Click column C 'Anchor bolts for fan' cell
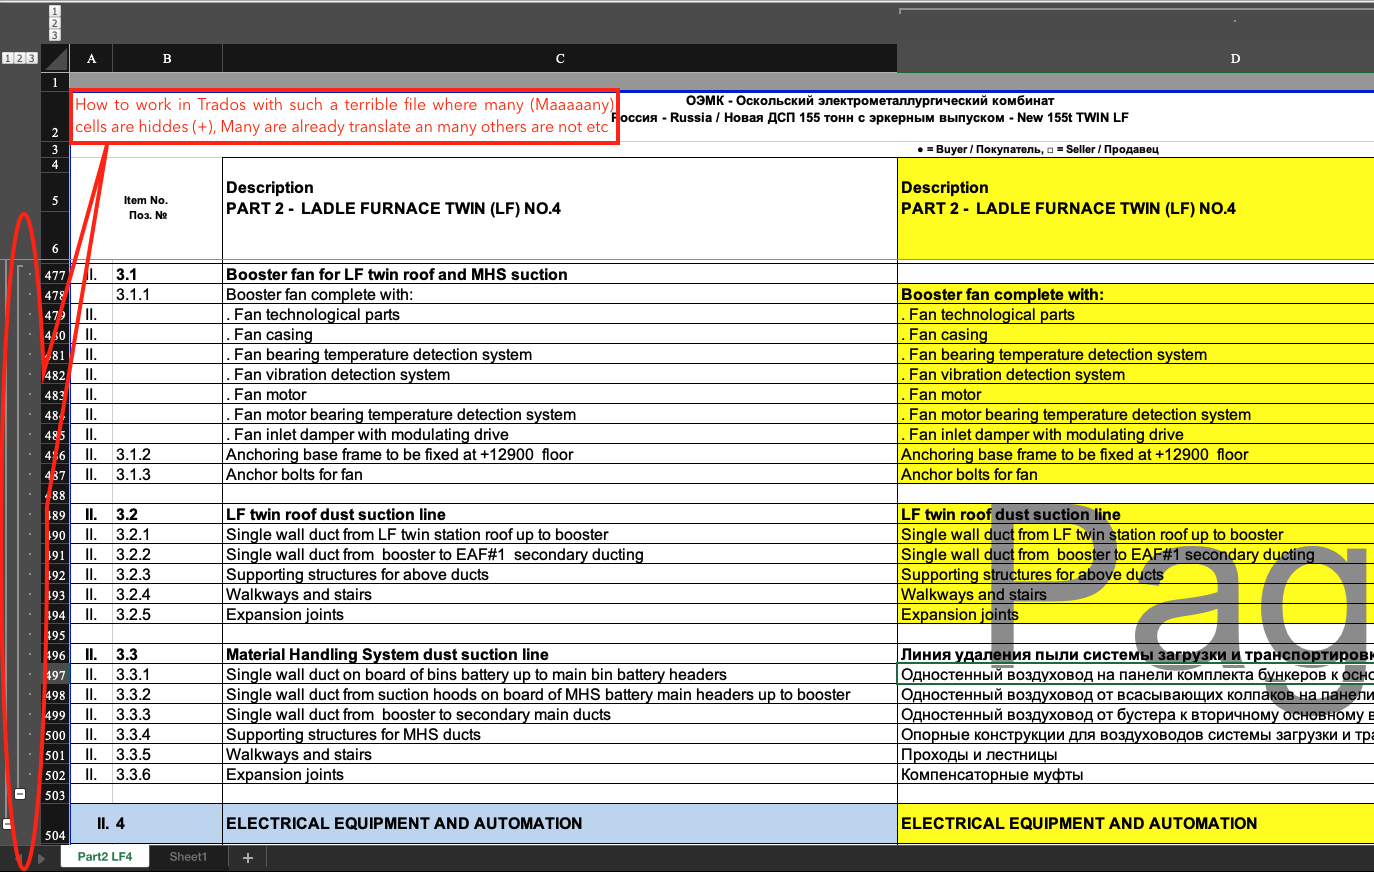Viewport: 1374px width, 872px height. [560, 474]
